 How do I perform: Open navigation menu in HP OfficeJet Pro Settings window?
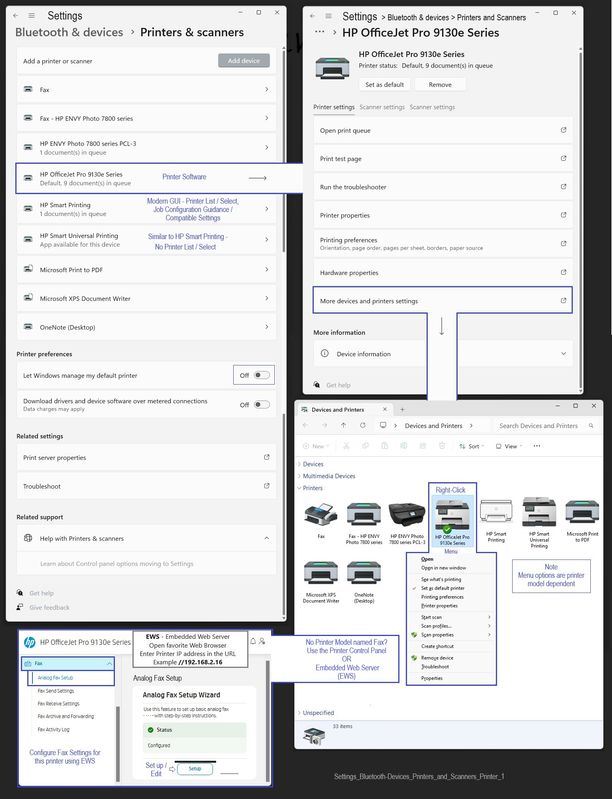coord(328,16)
